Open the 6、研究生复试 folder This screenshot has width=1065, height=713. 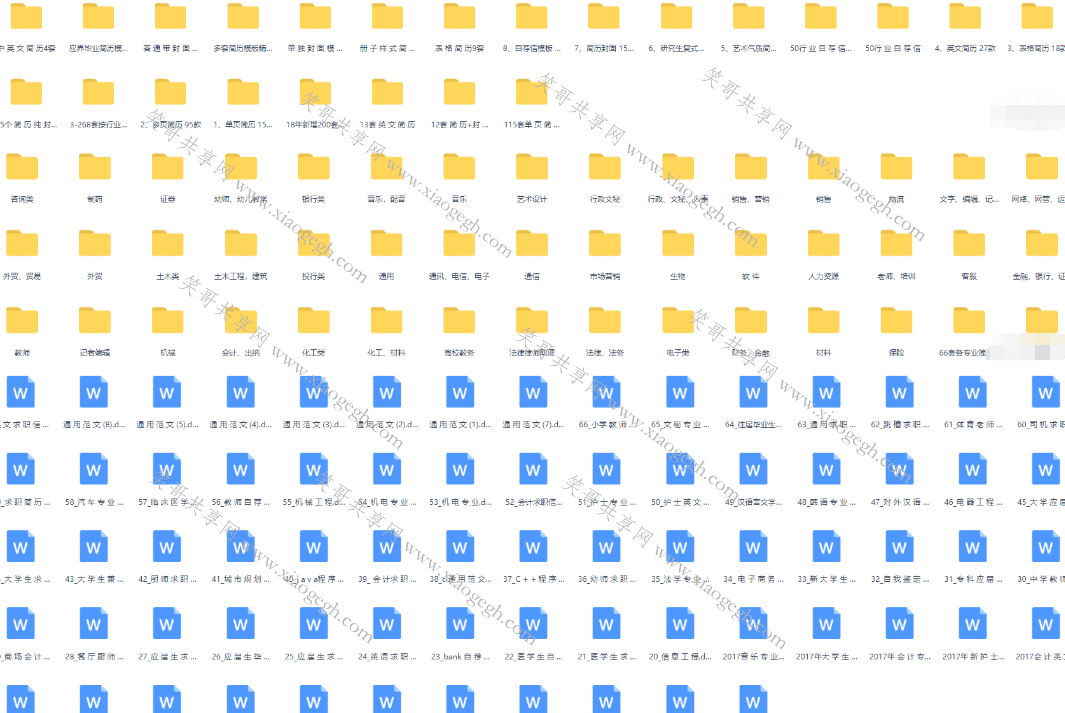676,16
